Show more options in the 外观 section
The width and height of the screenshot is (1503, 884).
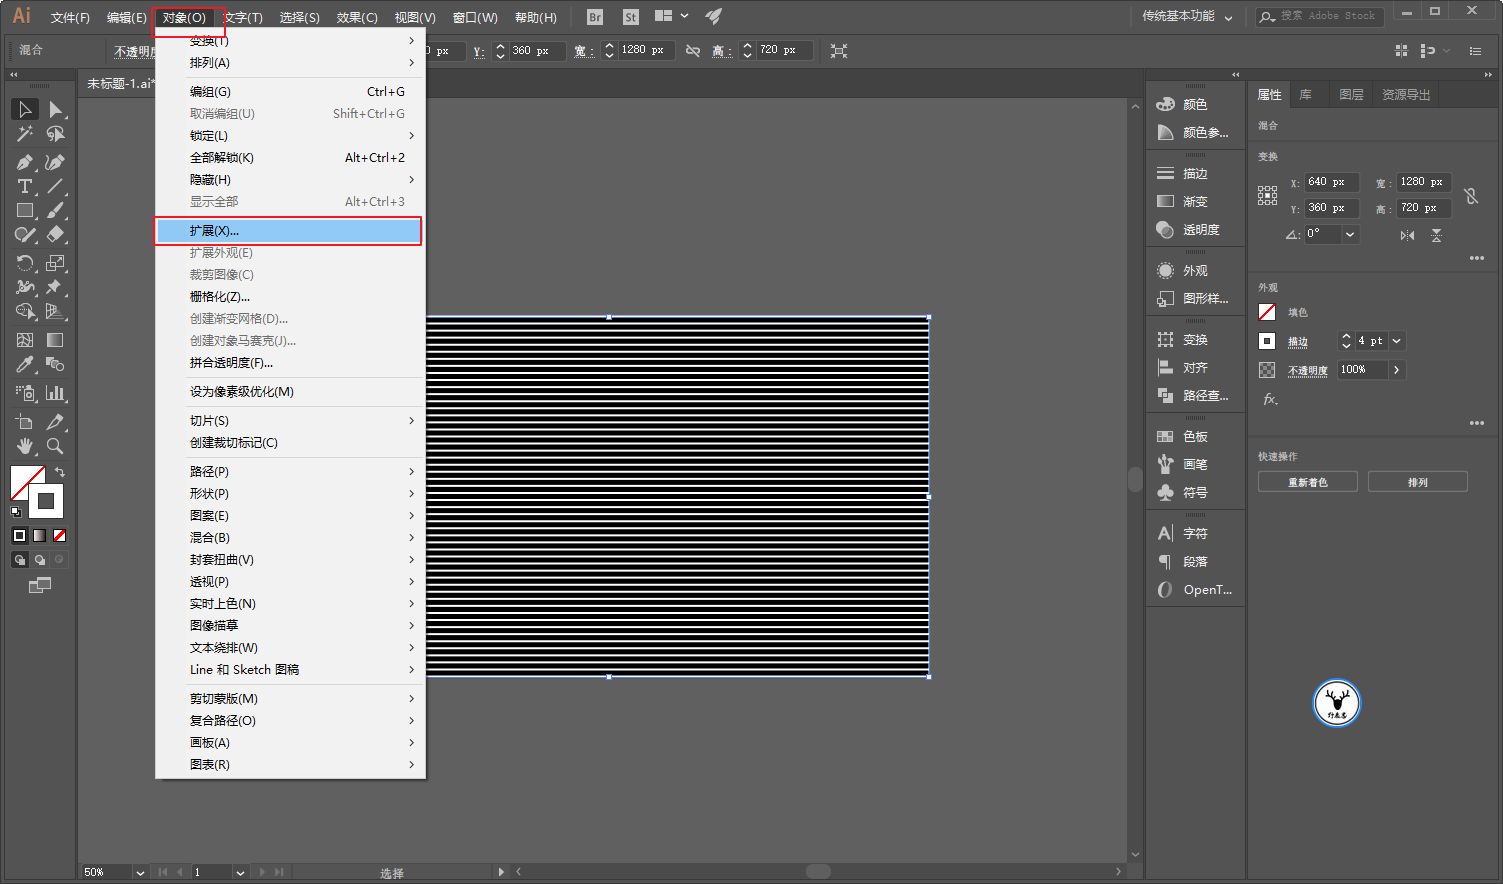pyautogui.click(x=1476, y=423)
